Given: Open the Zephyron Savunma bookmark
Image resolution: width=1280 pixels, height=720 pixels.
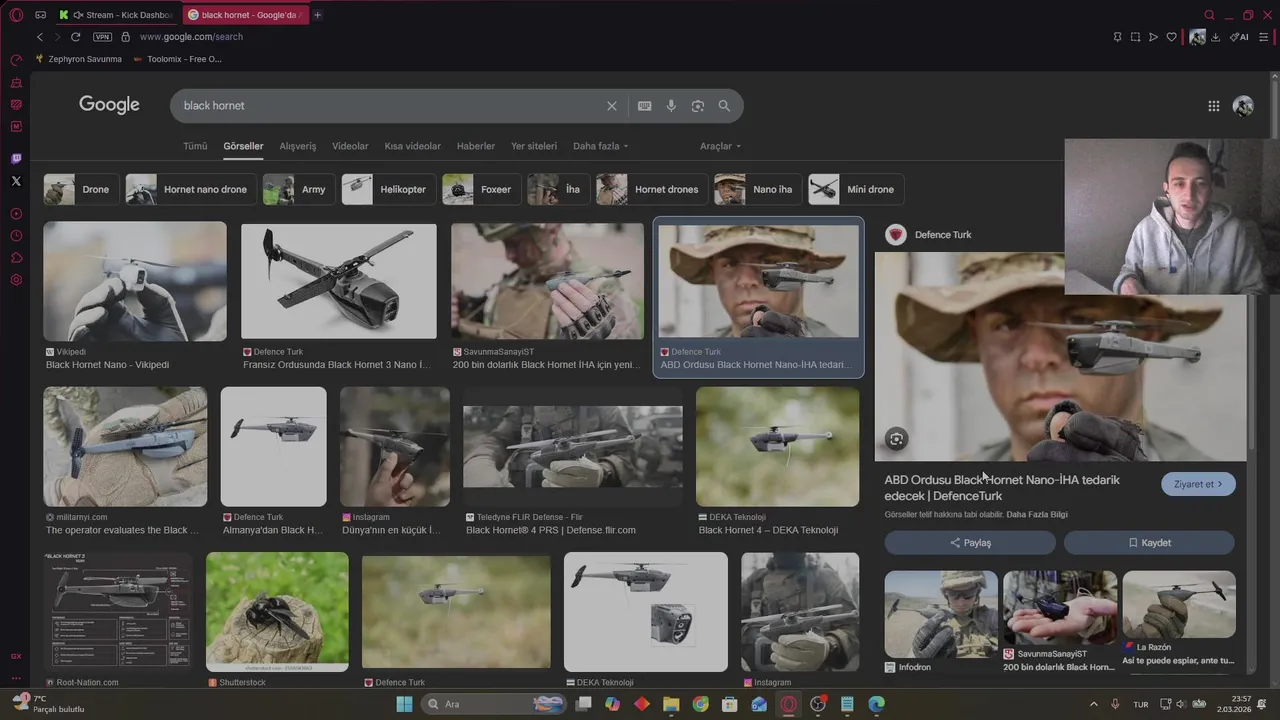Looking at the screenshot, I should pos(78,59).
